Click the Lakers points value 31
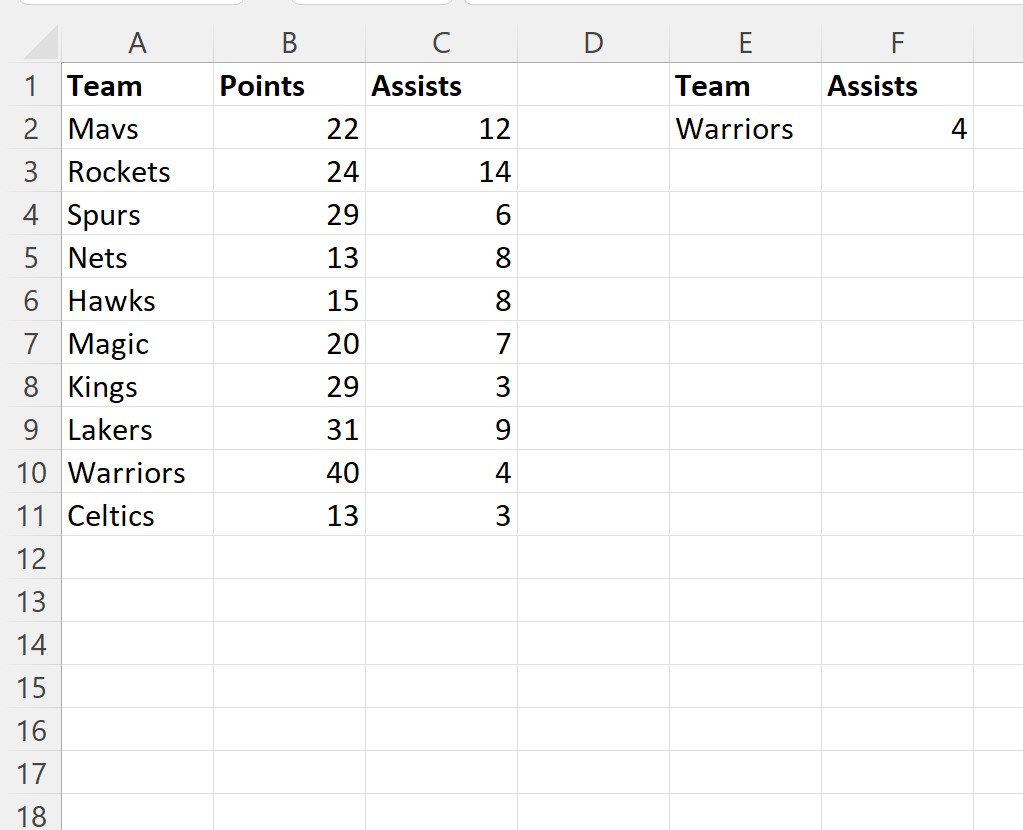This screenshot has height=830, width=1023. 289,429
